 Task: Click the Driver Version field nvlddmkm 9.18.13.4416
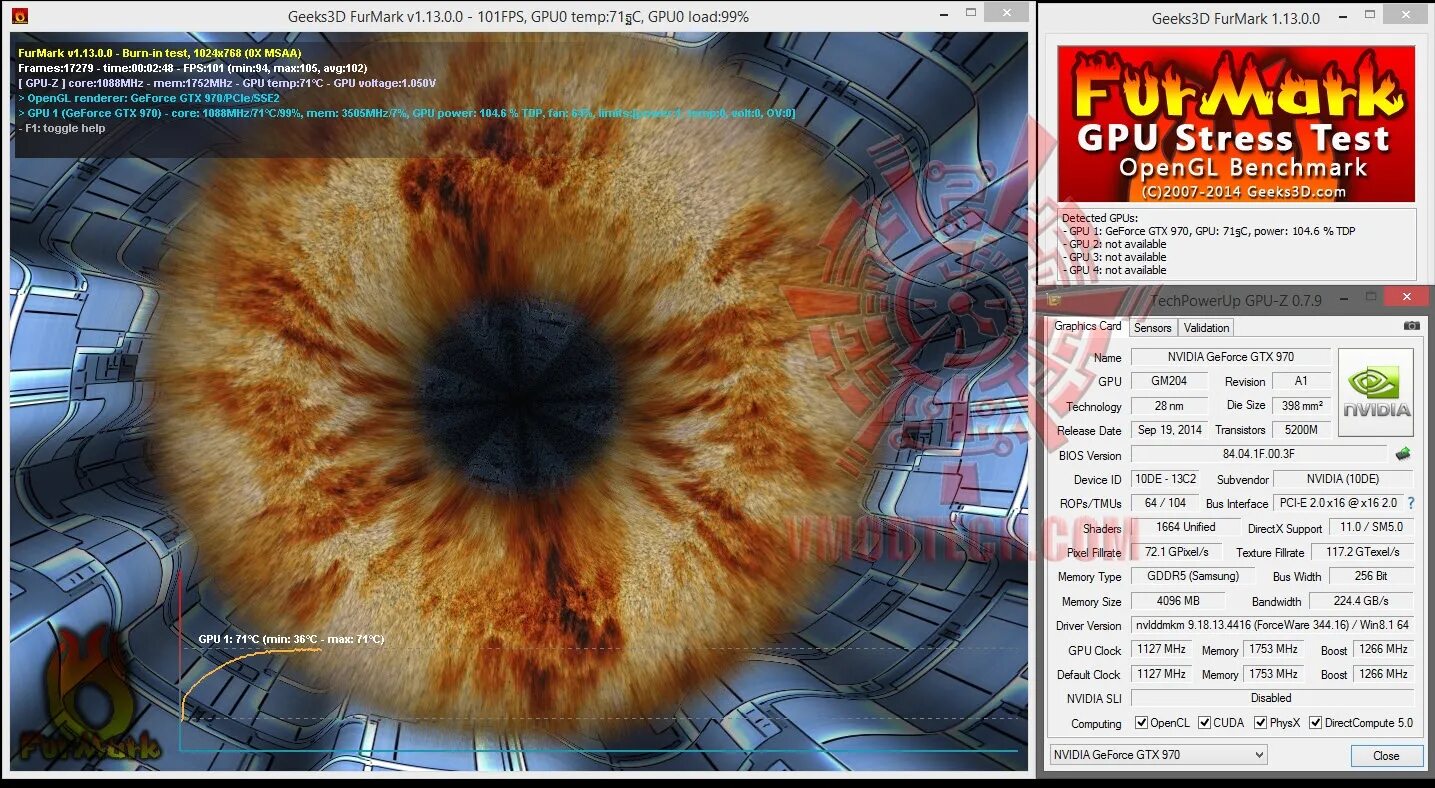click(x=1272, y=625)
